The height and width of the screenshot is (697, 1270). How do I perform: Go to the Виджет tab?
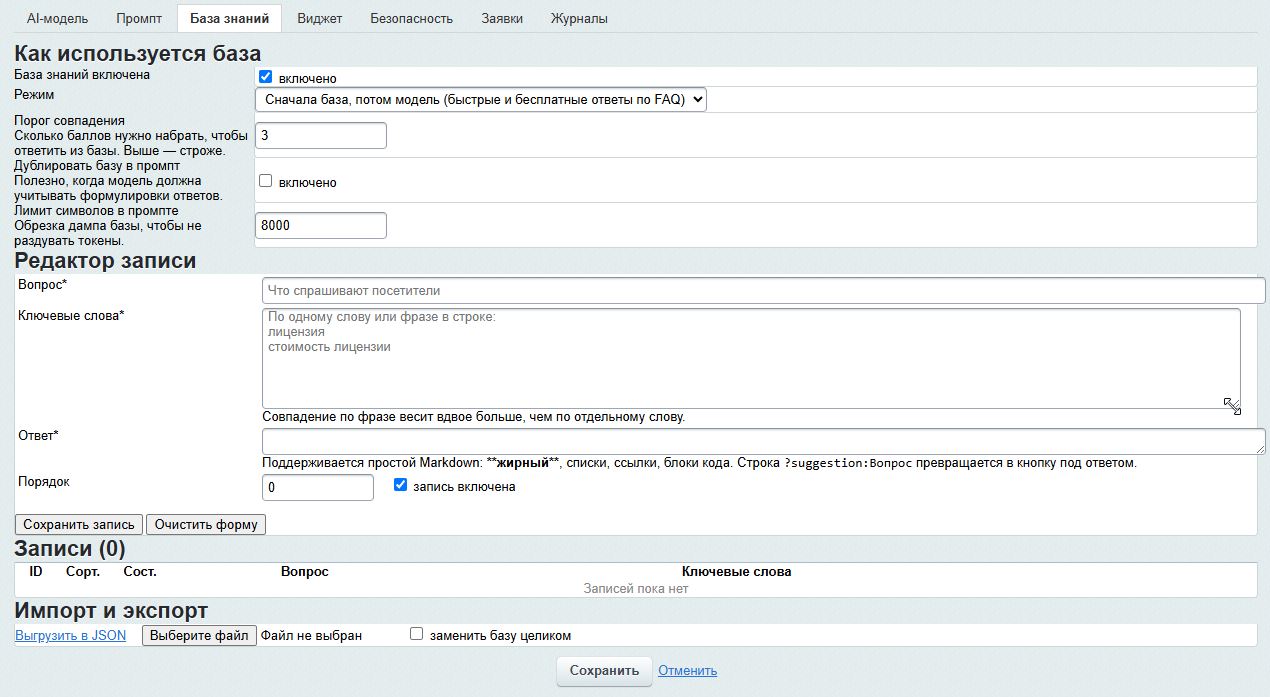(320, 18)
